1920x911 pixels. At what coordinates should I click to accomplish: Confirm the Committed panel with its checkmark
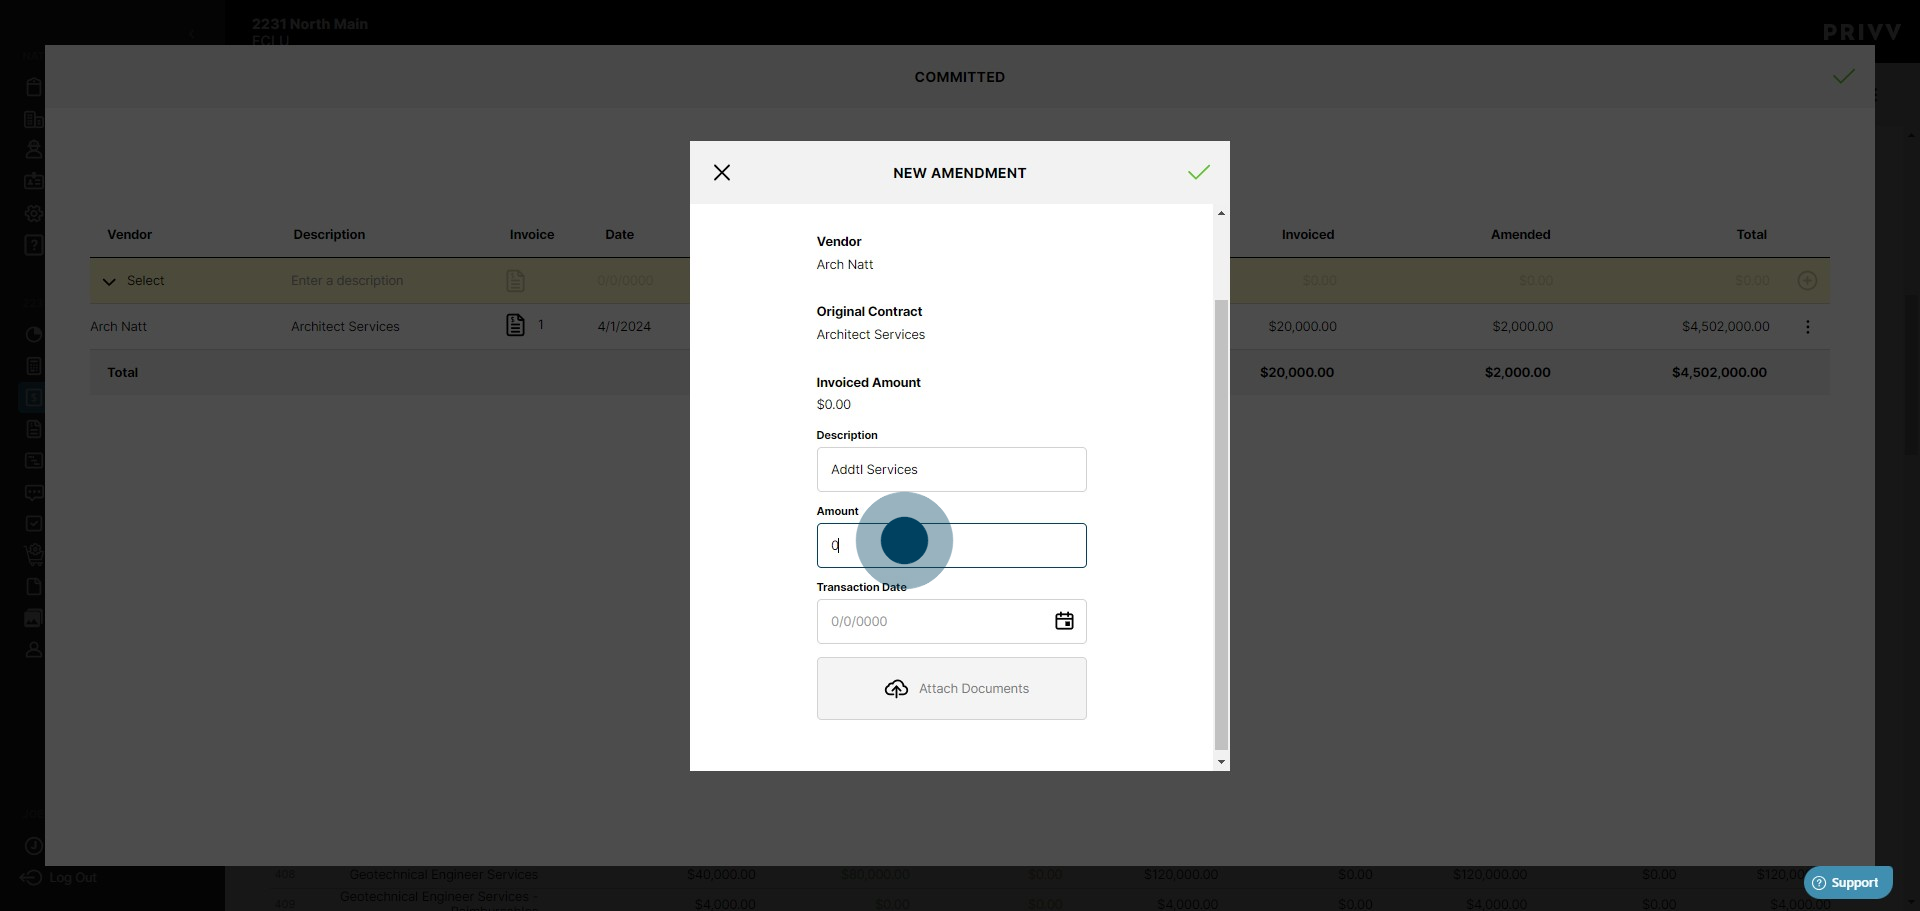coord(1844,77)
